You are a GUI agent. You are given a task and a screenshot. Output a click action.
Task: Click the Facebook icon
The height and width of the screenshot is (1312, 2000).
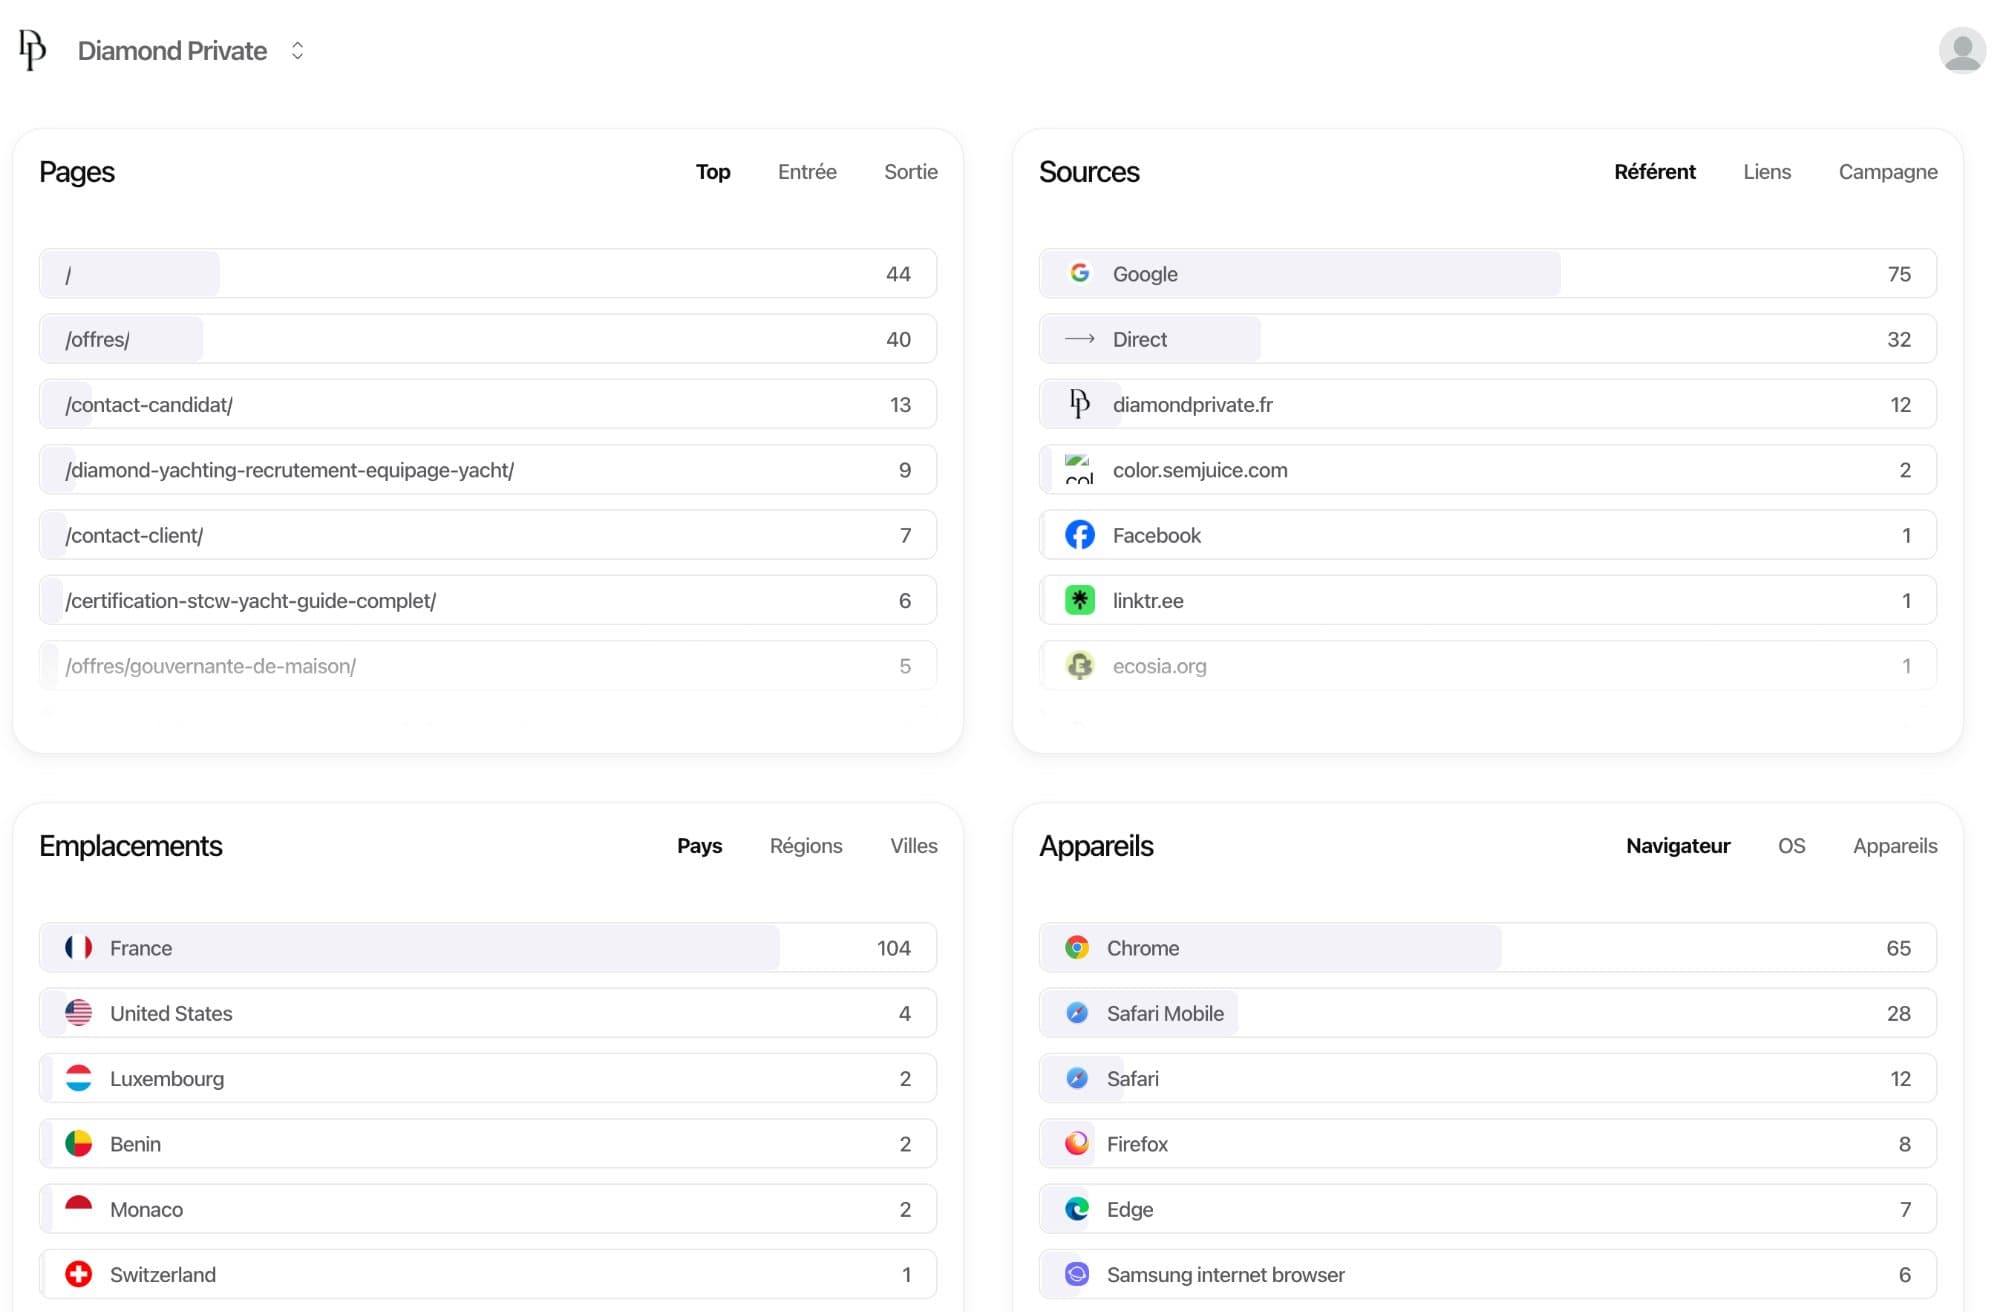(x=1079, y=535)
